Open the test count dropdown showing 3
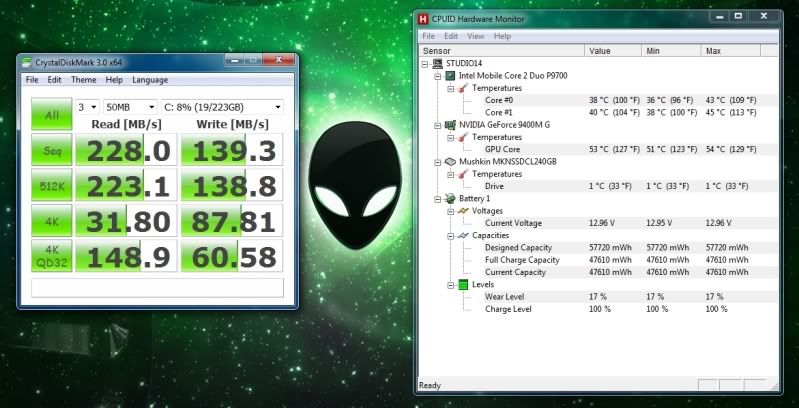 pyautogui.click(x=87, y=107)
